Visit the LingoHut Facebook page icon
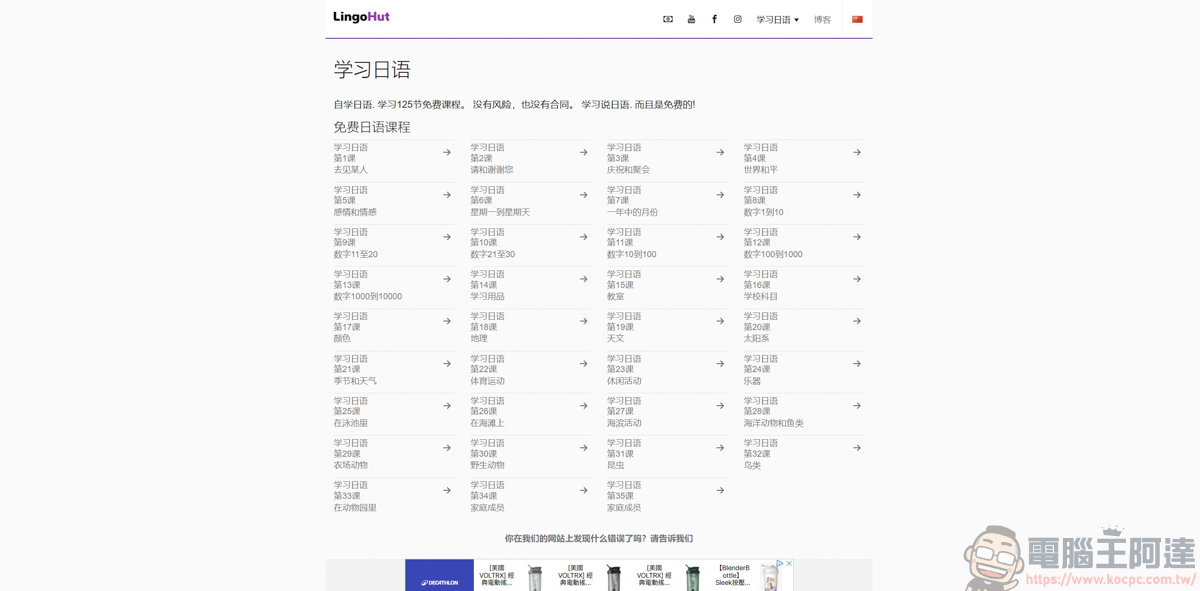This screenshot has height=591, width=1200. pos(714,19)
